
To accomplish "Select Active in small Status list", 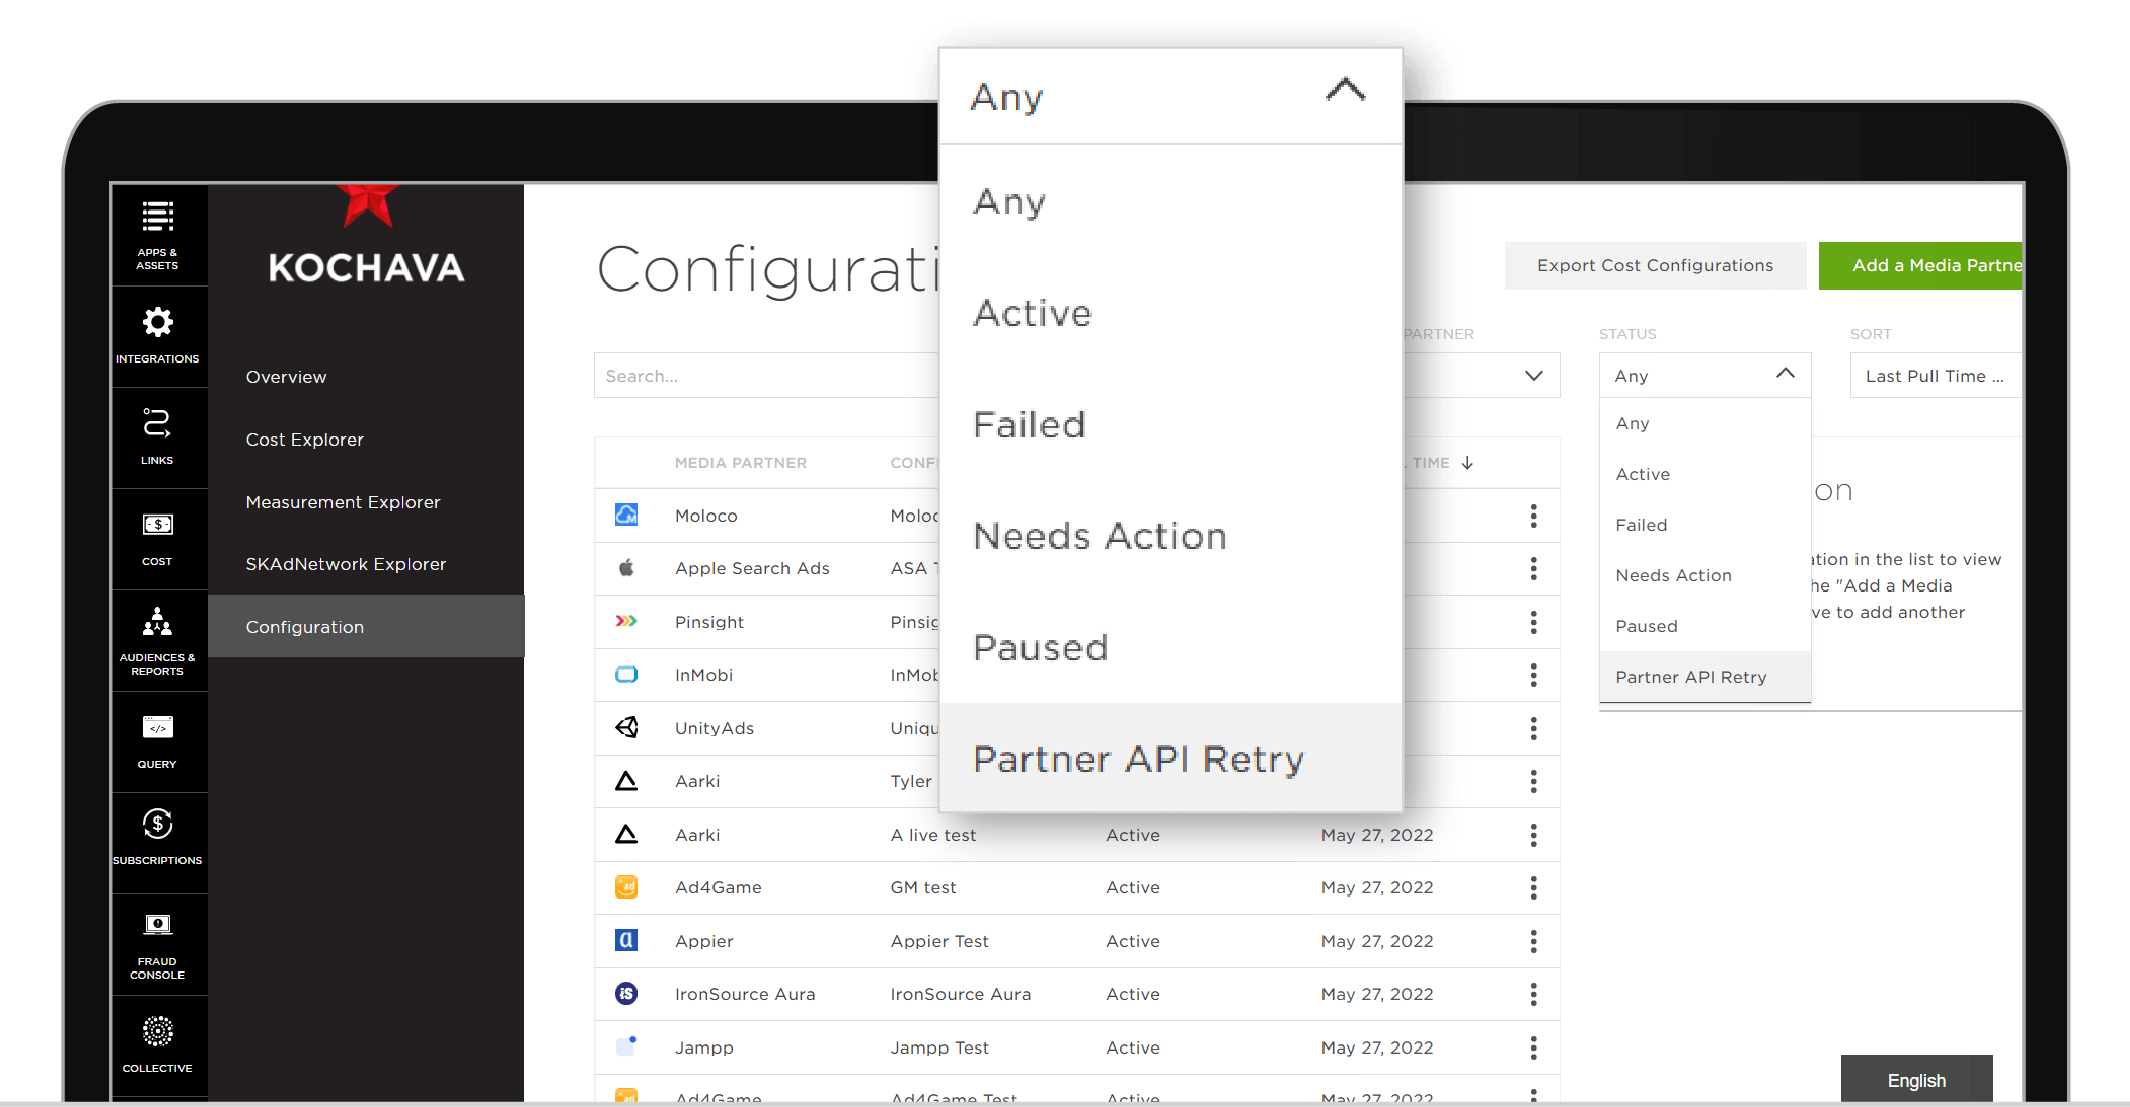I will (1705, 474).
